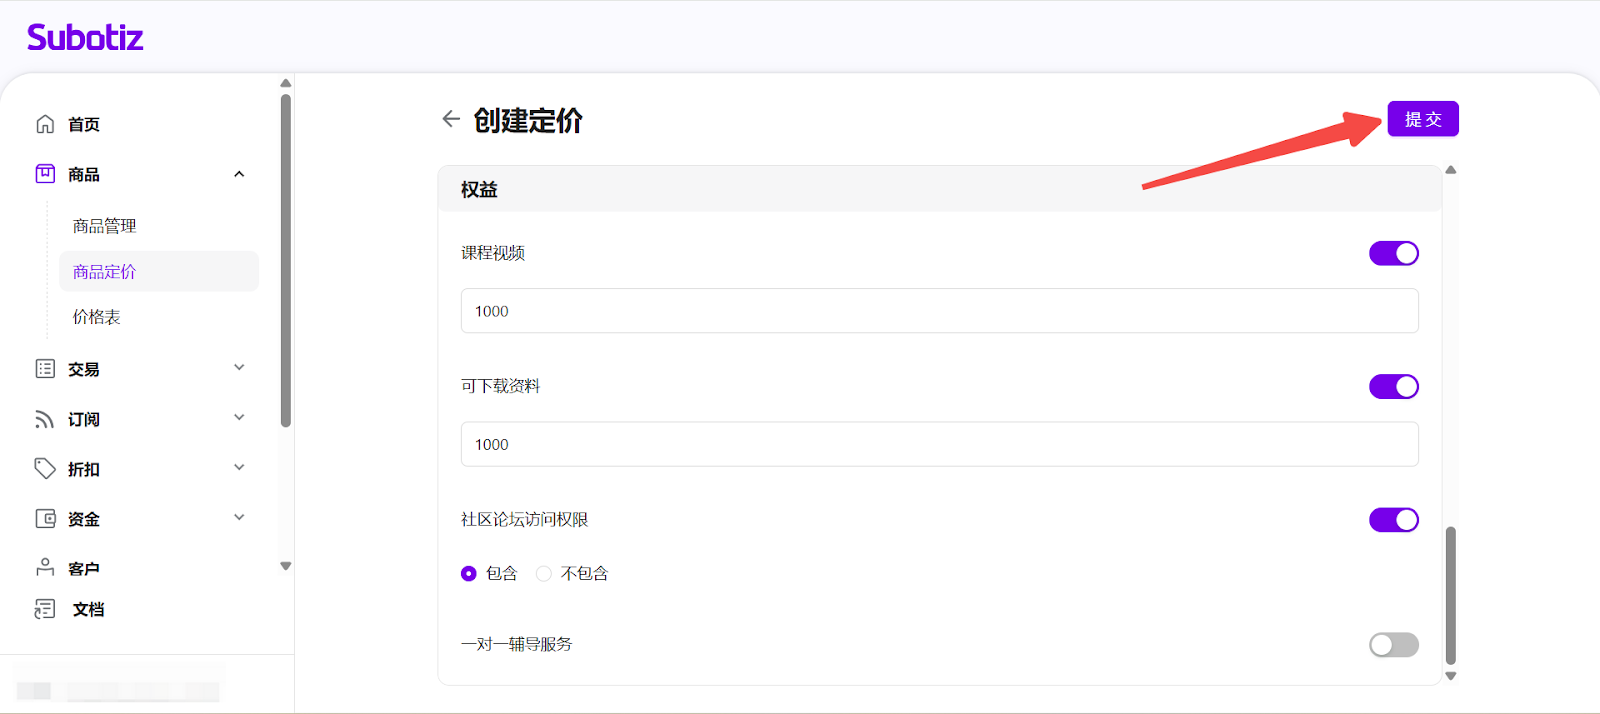The image size is (1600, 714).
Task: Enable the 一对一辅导服务 toggle
Action: (1393, 645)
